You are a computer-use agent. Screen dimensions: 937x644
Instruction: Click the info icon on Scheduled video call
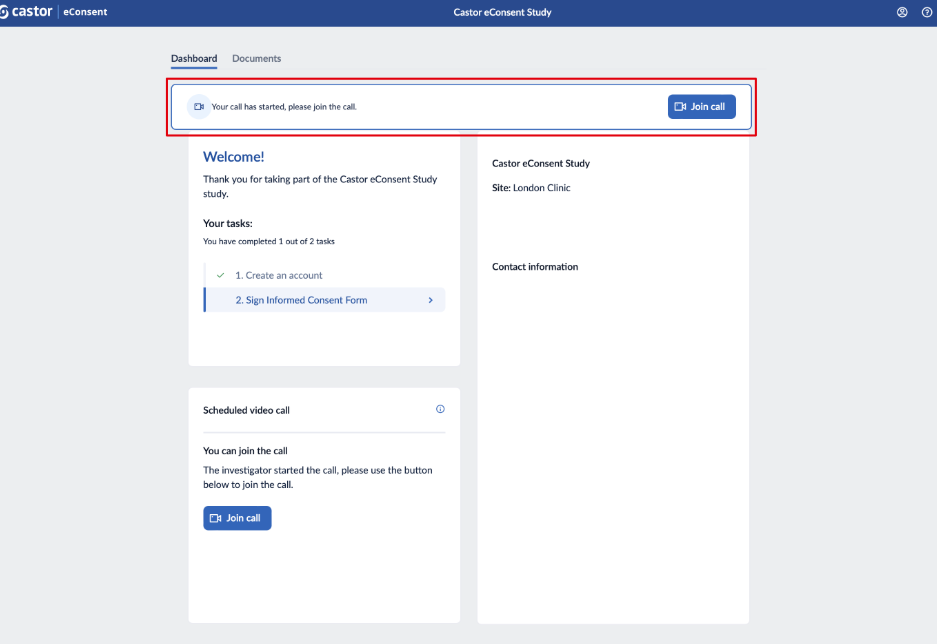(440, 409)
